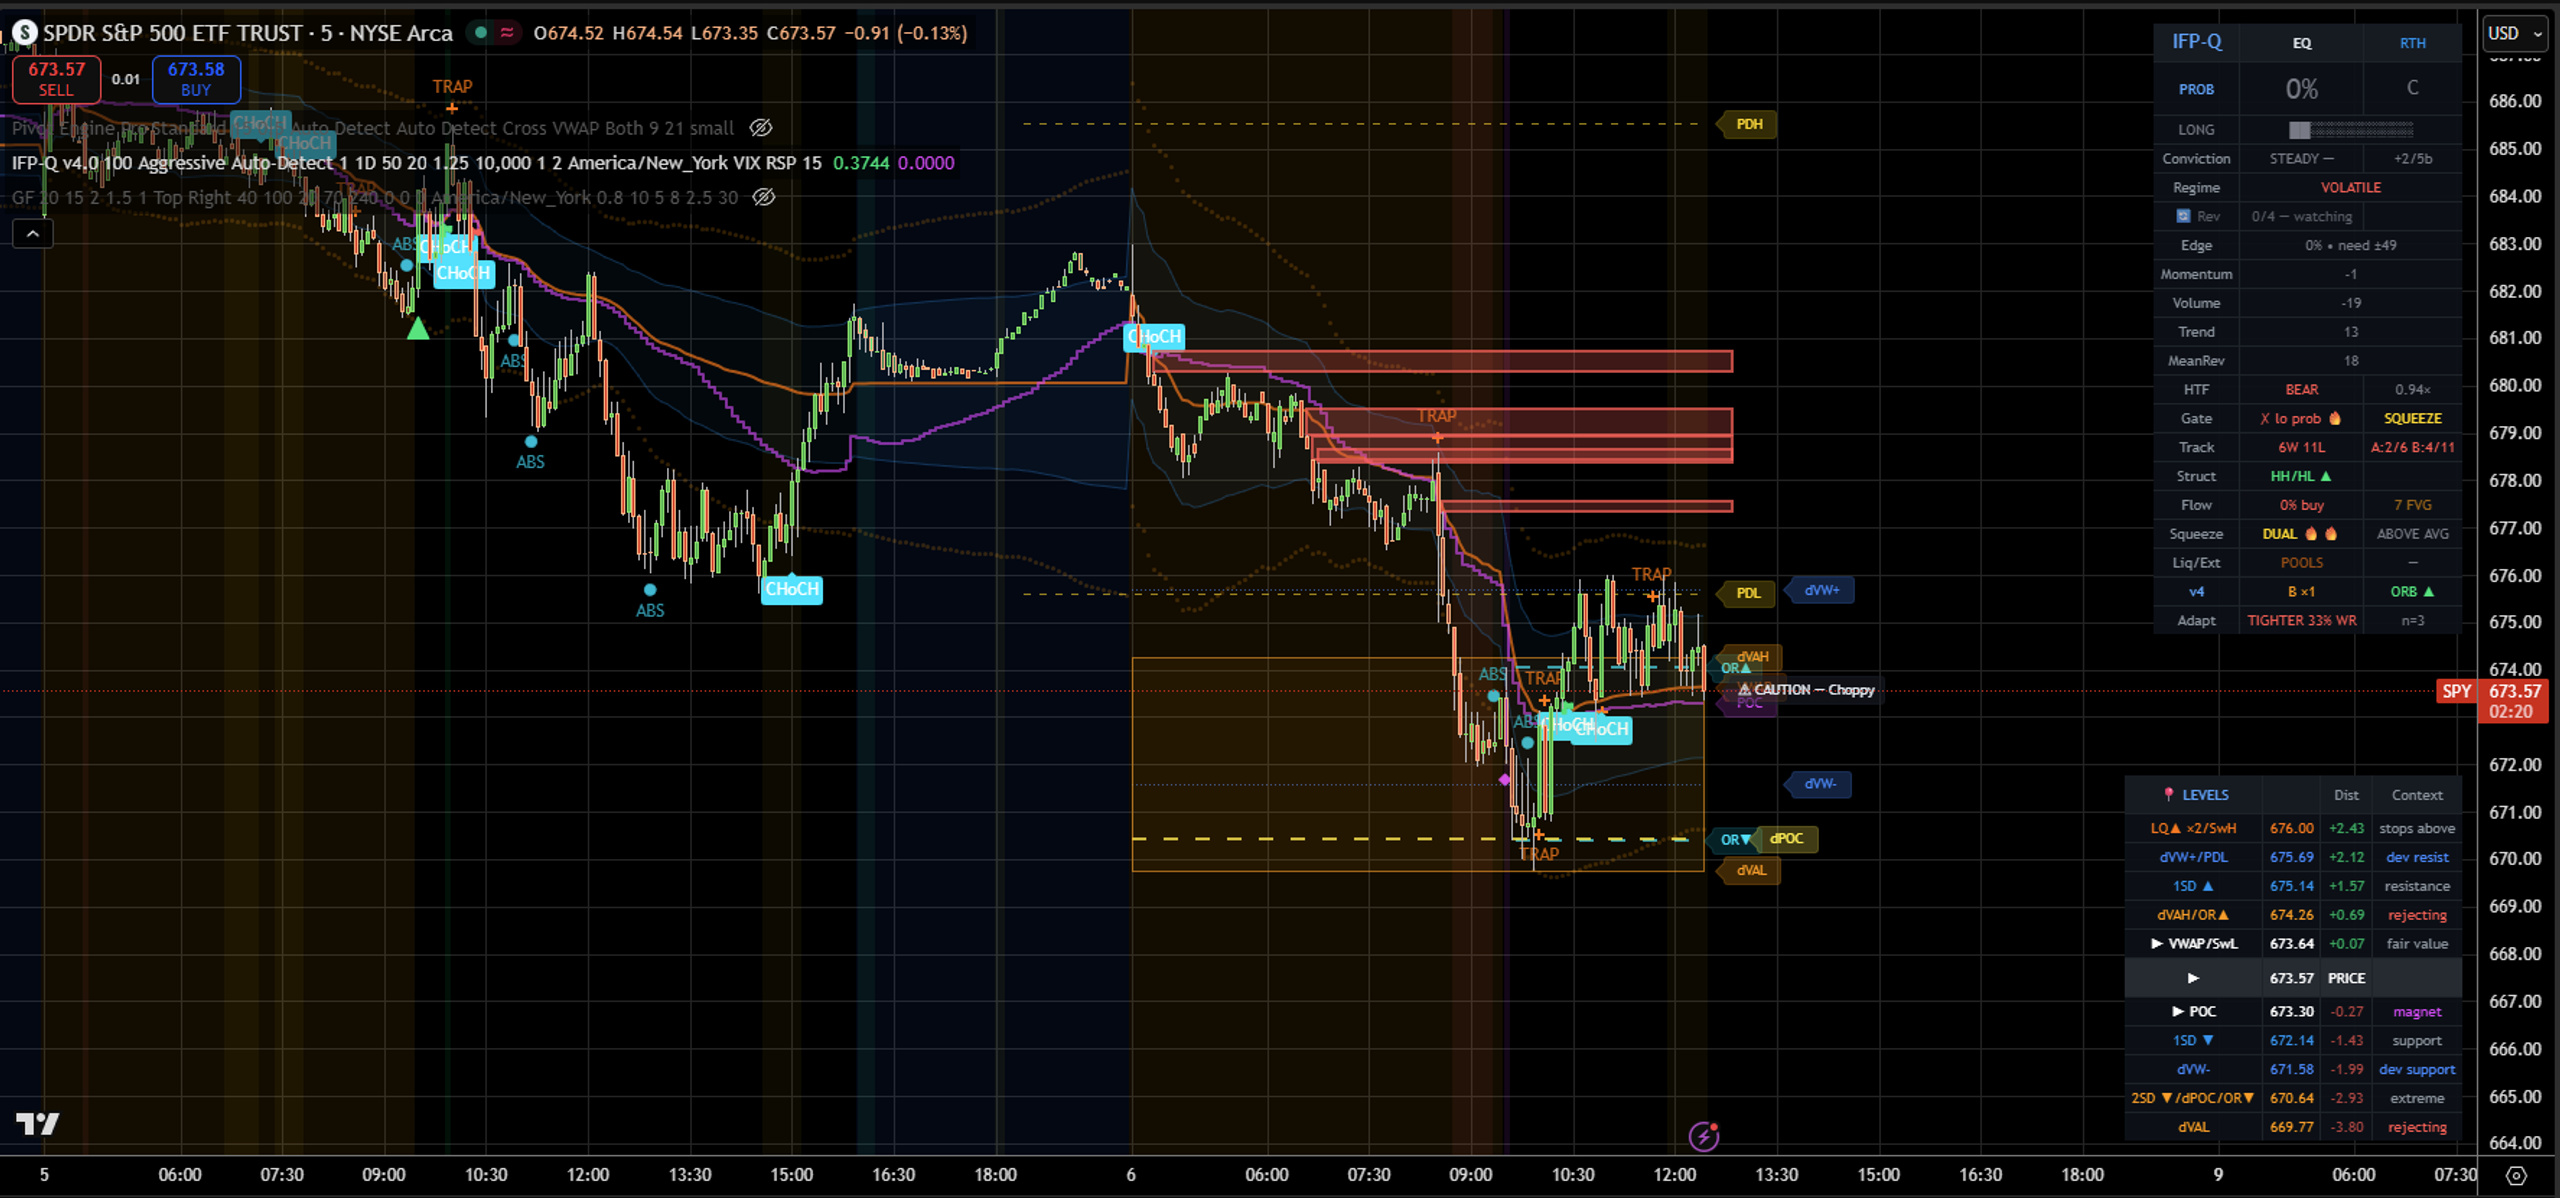Show the hidden GF indicator
The height and width of the screenshot is (1198, 2560).
pos(764,197)
